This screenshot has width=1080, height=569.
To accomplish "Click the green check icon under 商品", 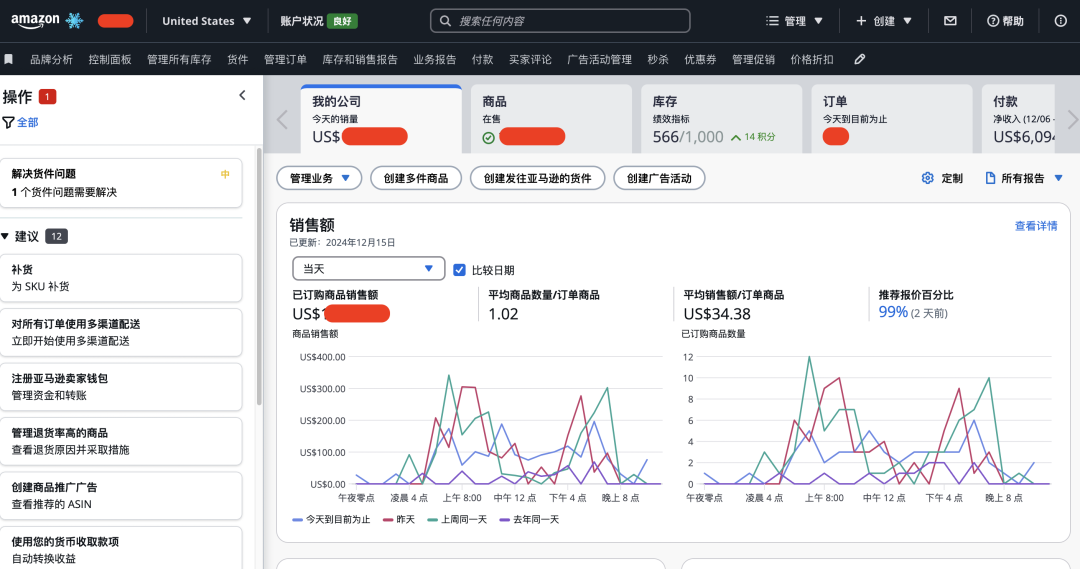I will point(488,138).
